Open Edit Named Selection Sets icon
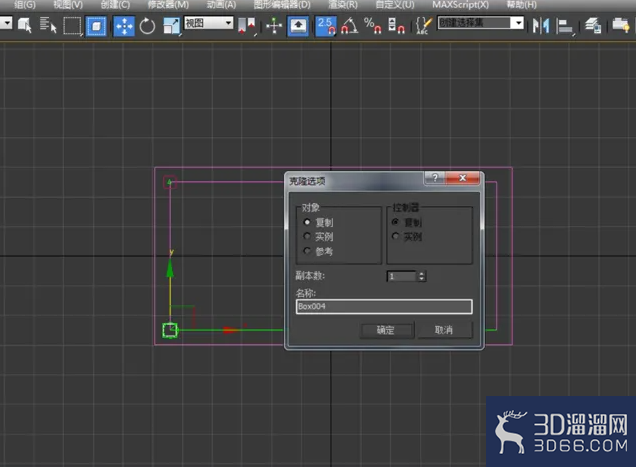Screen dimensions: 636x467 click(x=423, y=26)
